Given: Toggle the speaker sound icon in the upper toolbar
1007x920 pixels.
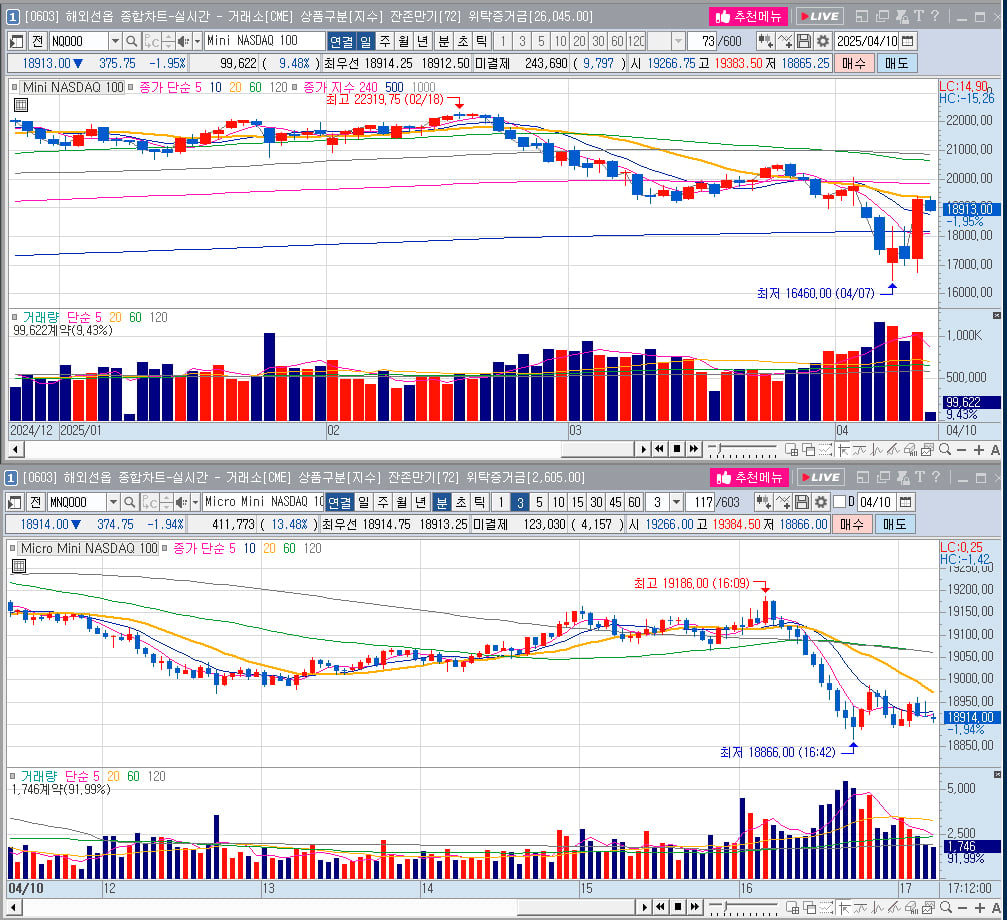Looking at the screenshot, I should tap(183, 41).
